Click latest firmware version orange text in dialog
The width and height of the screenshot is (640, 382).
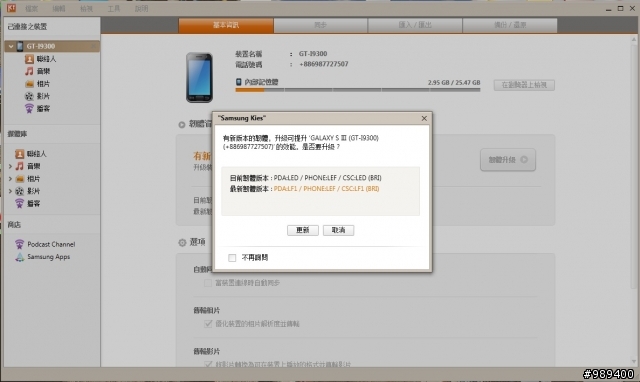click(326, 189)
